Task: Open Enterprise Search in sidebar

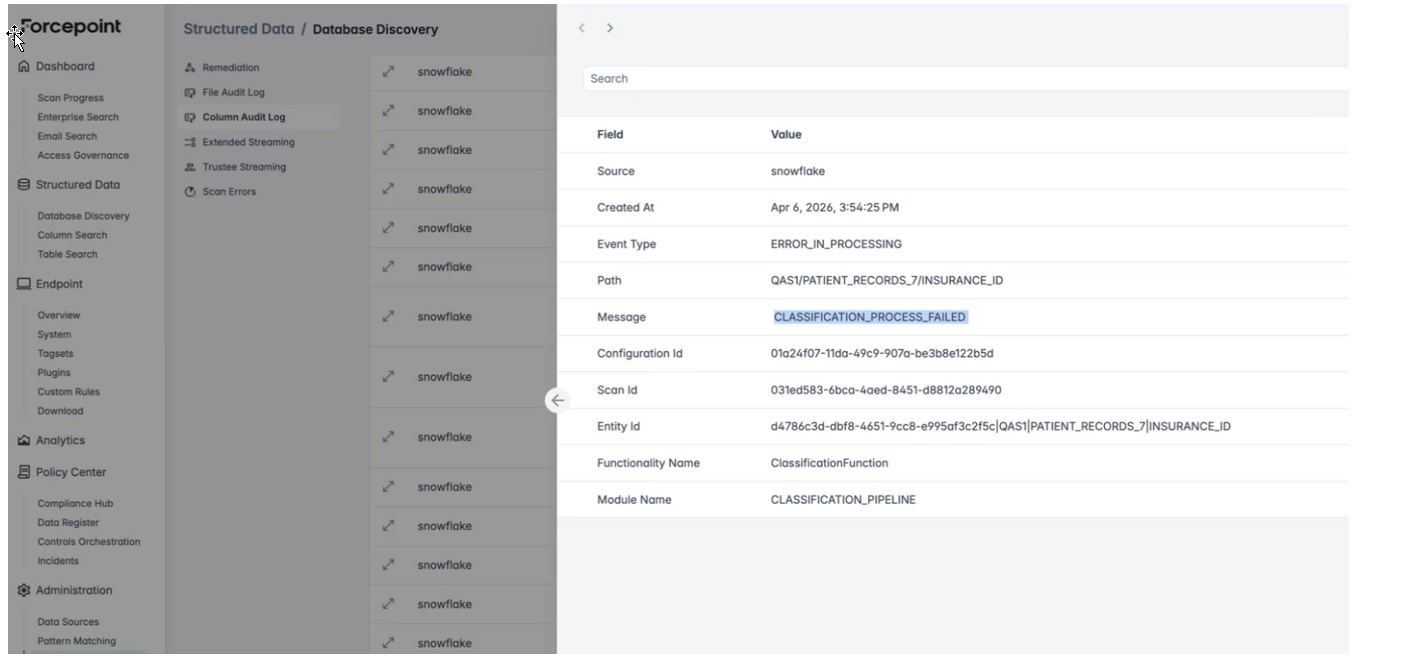Action: 78,117
